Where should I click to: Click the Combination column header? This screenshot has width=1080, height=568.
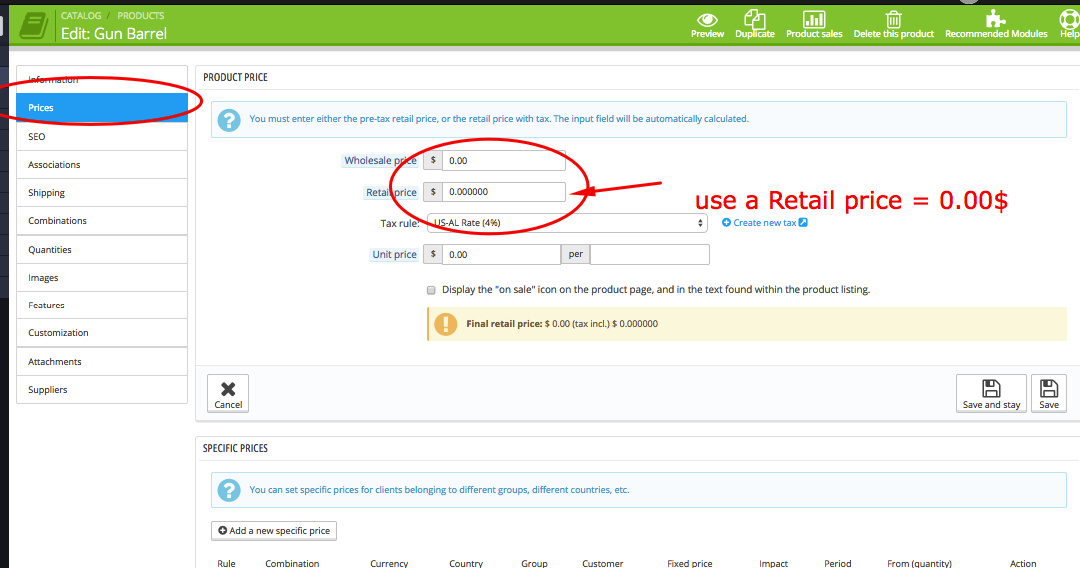[292, 563]
